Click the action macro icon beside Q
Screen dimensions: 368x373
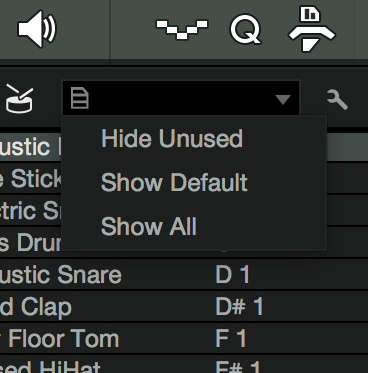(312, 29)
